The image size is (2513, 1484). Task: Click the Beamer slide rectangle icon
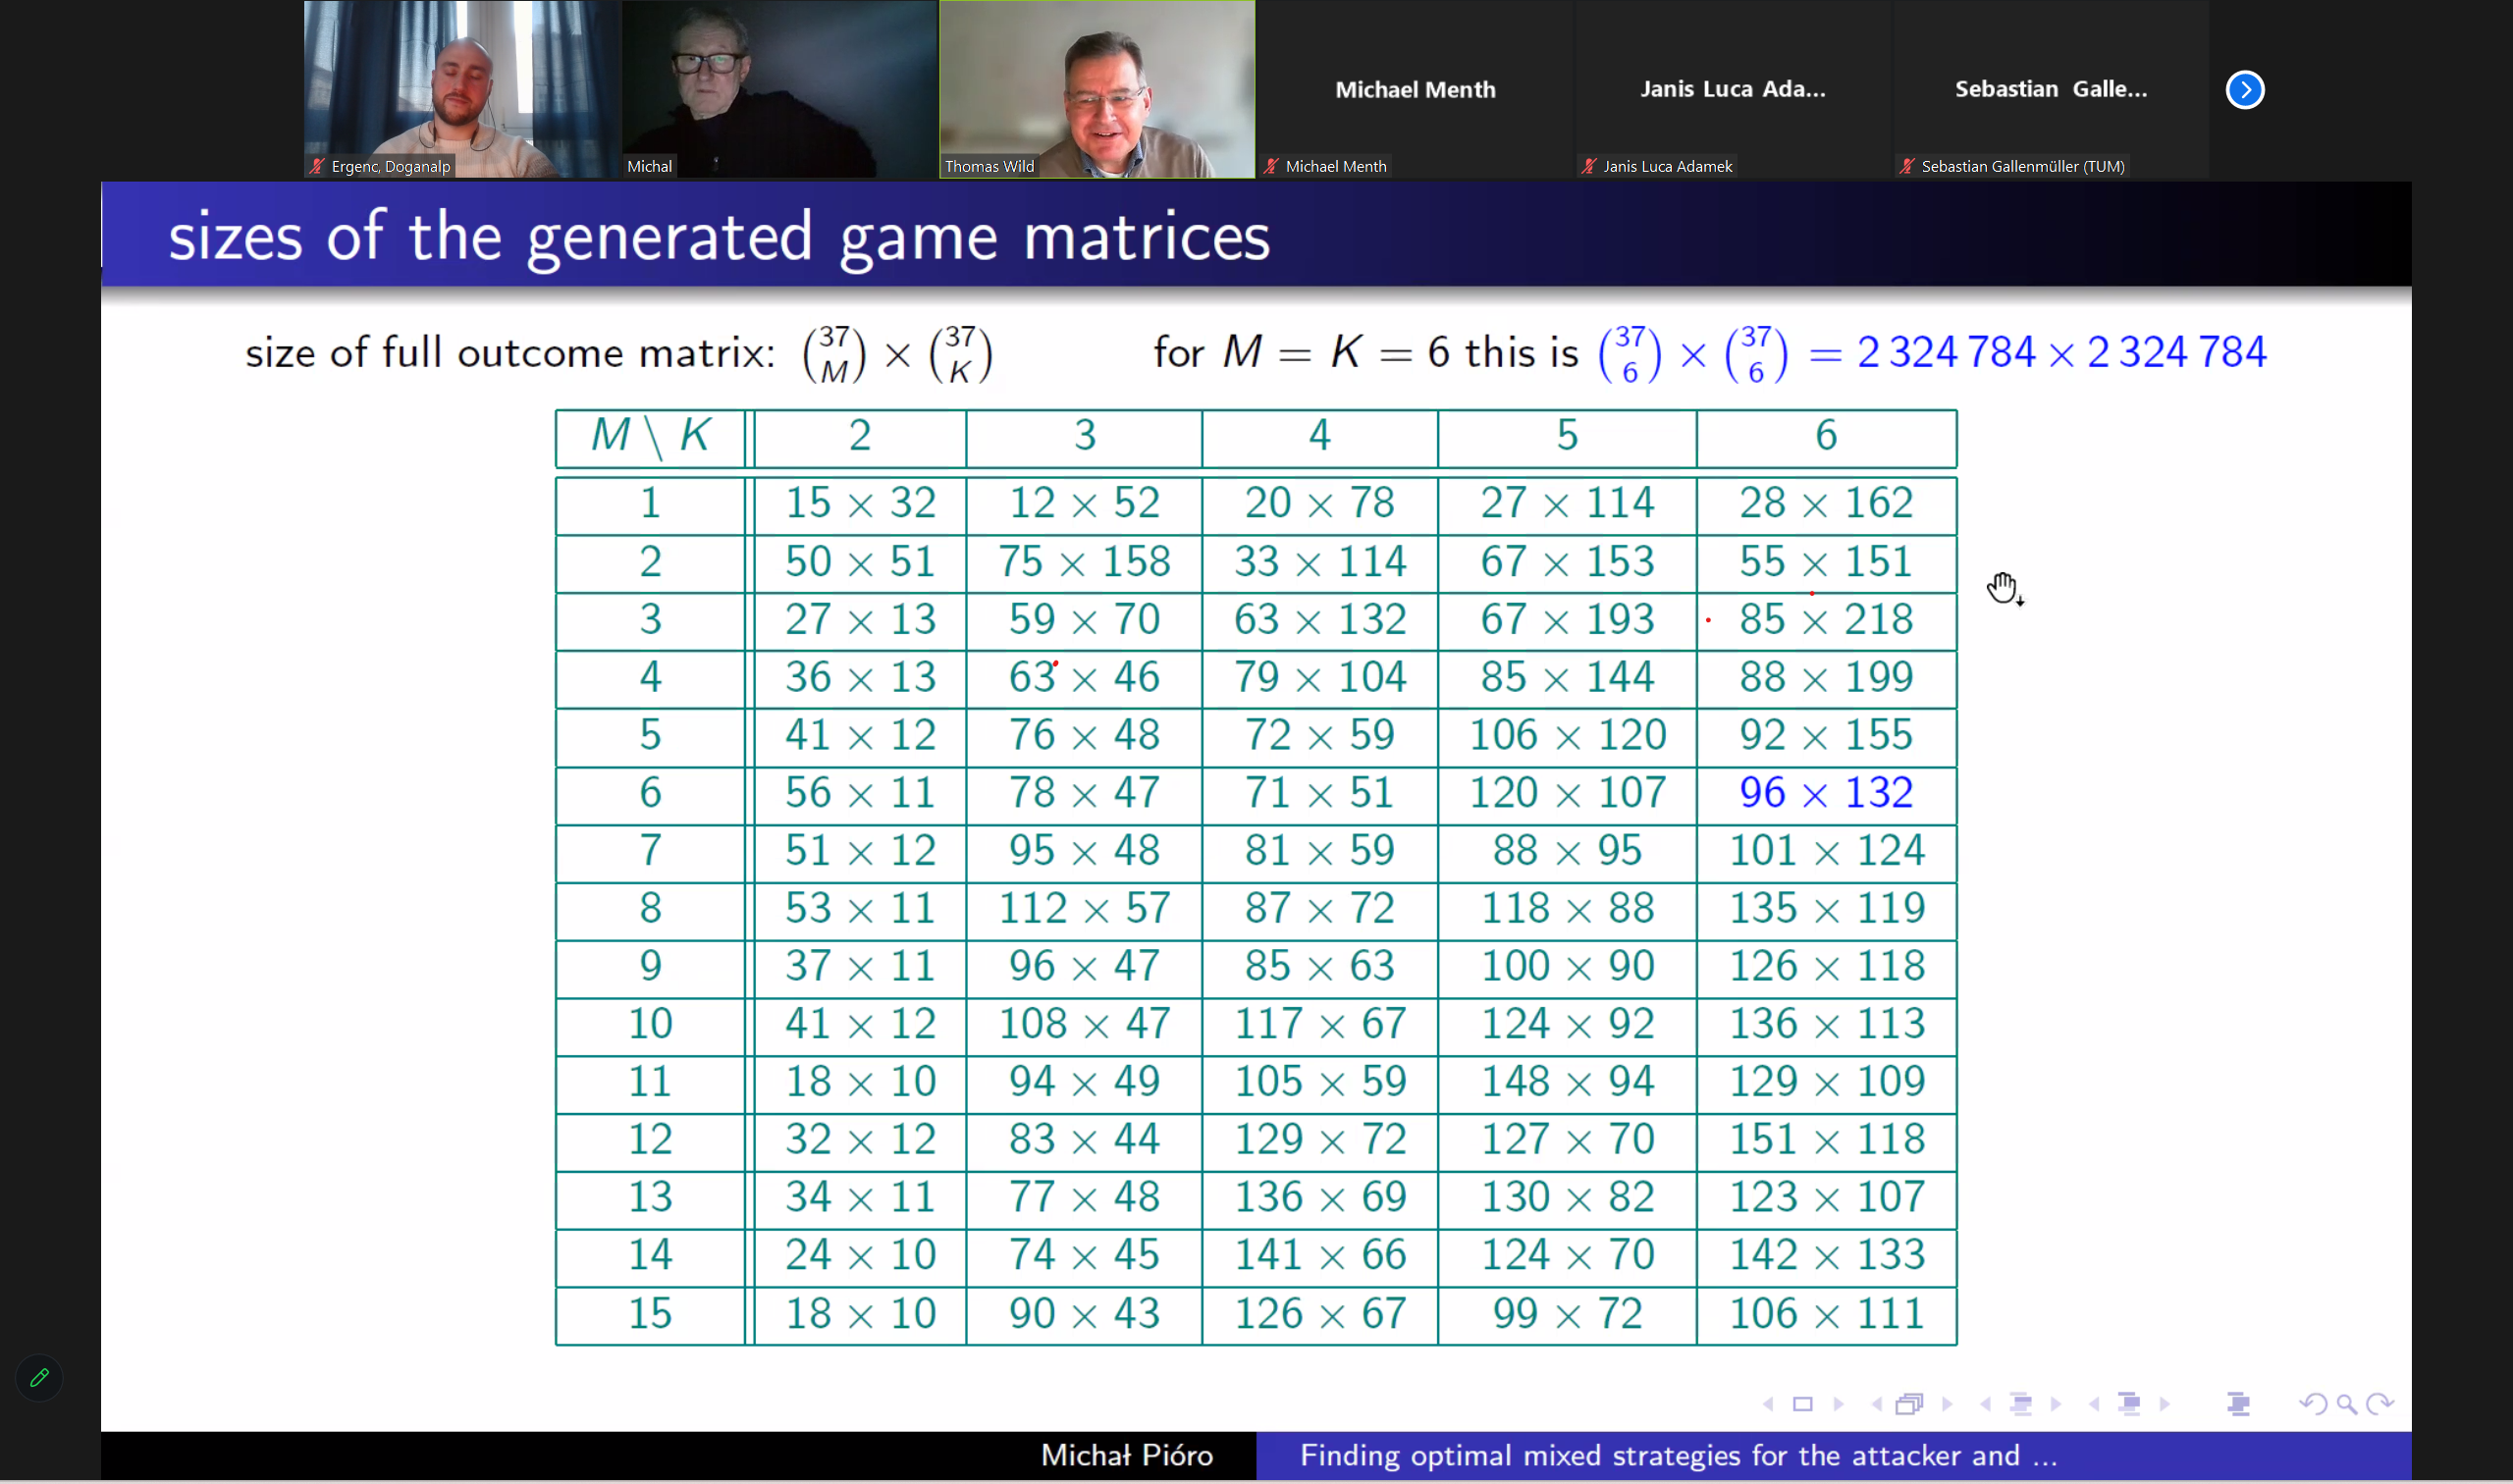tap(1802, 1404)
